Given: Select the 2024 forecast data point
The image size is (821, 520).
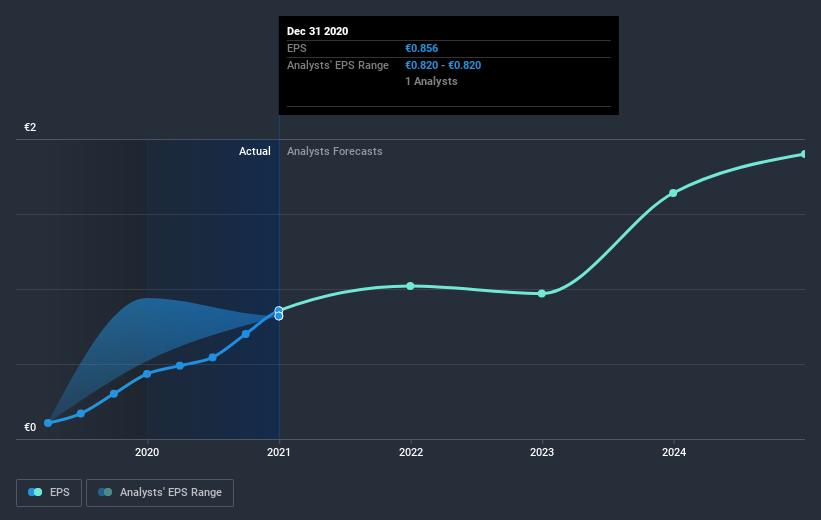Looking at the screenshot, I should coord(673,193).
